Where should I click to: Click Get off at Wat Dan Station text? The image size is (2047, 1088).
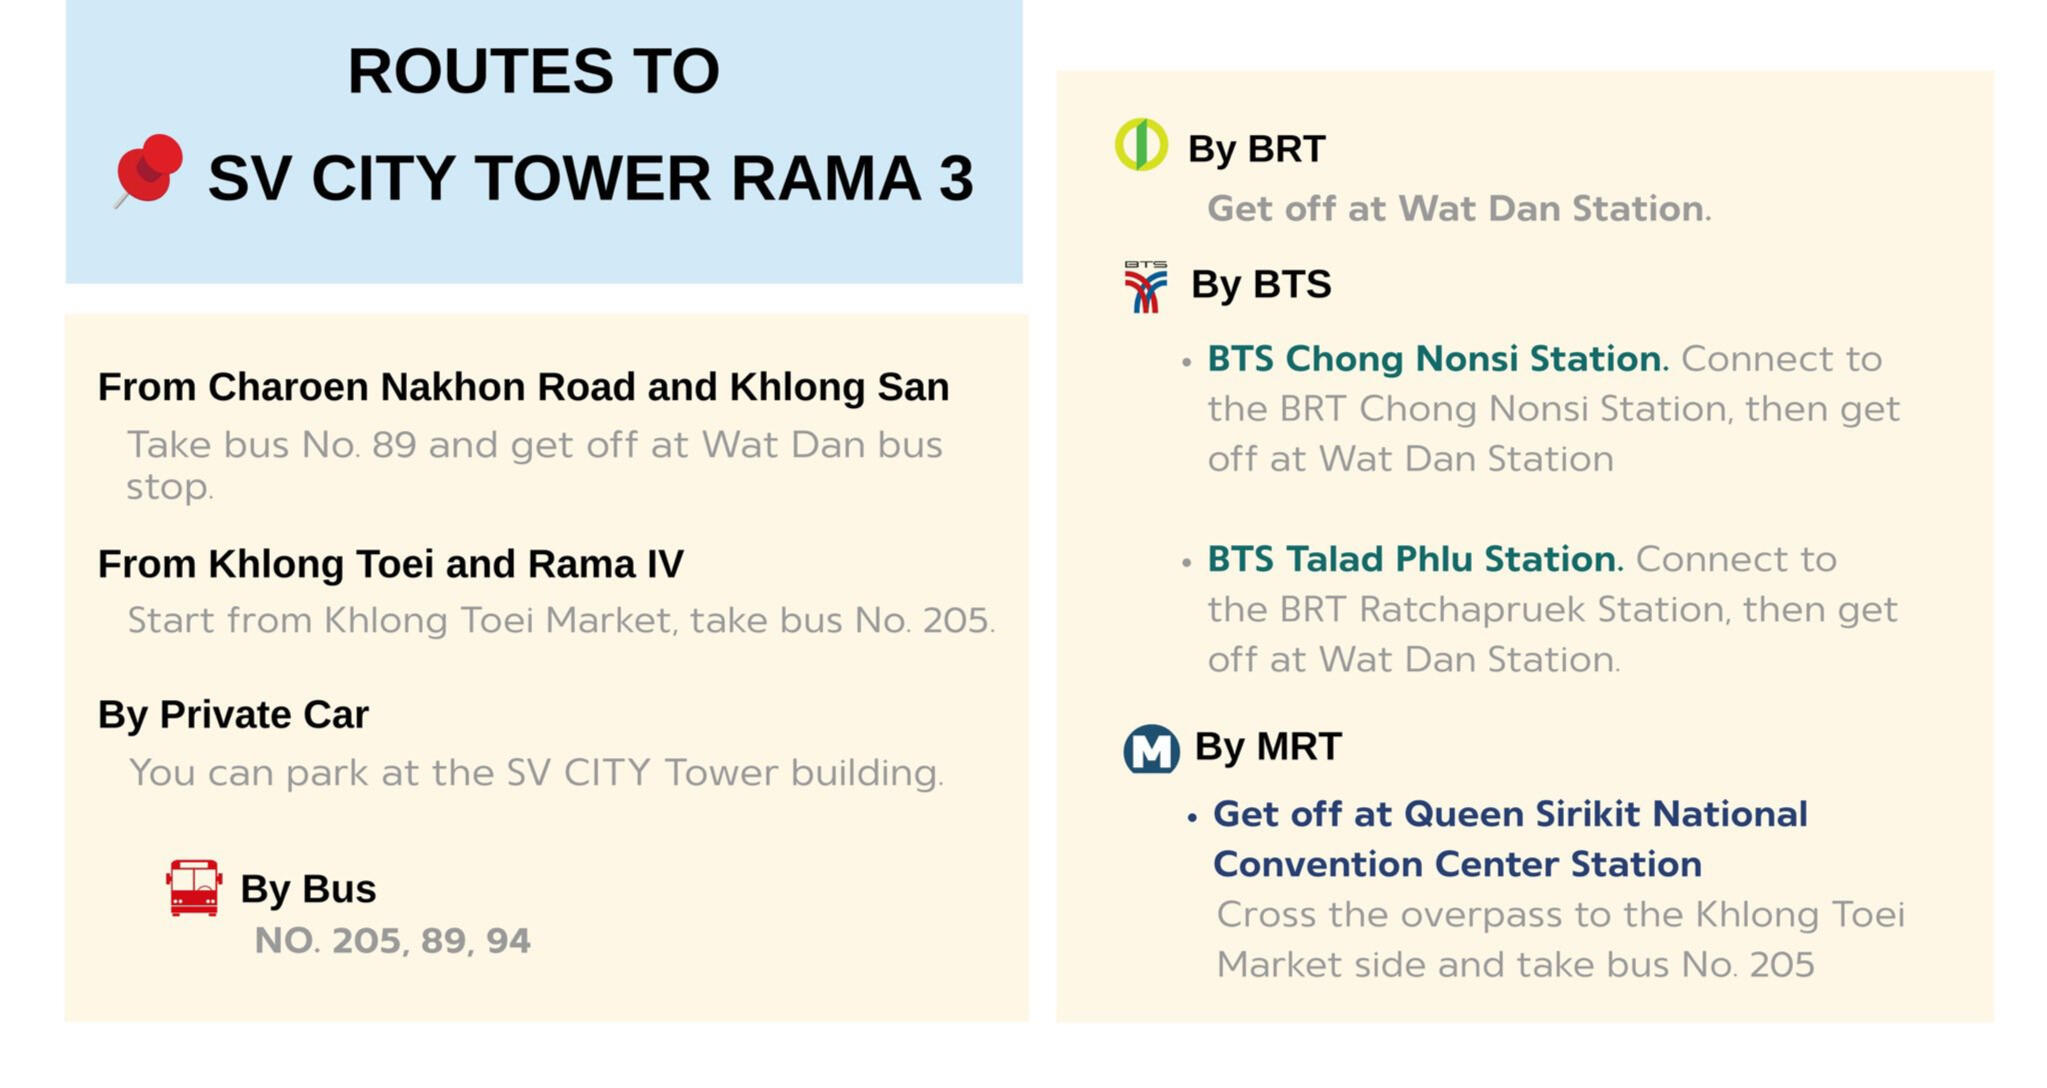pyautogui.click(x=1458, y=209)
